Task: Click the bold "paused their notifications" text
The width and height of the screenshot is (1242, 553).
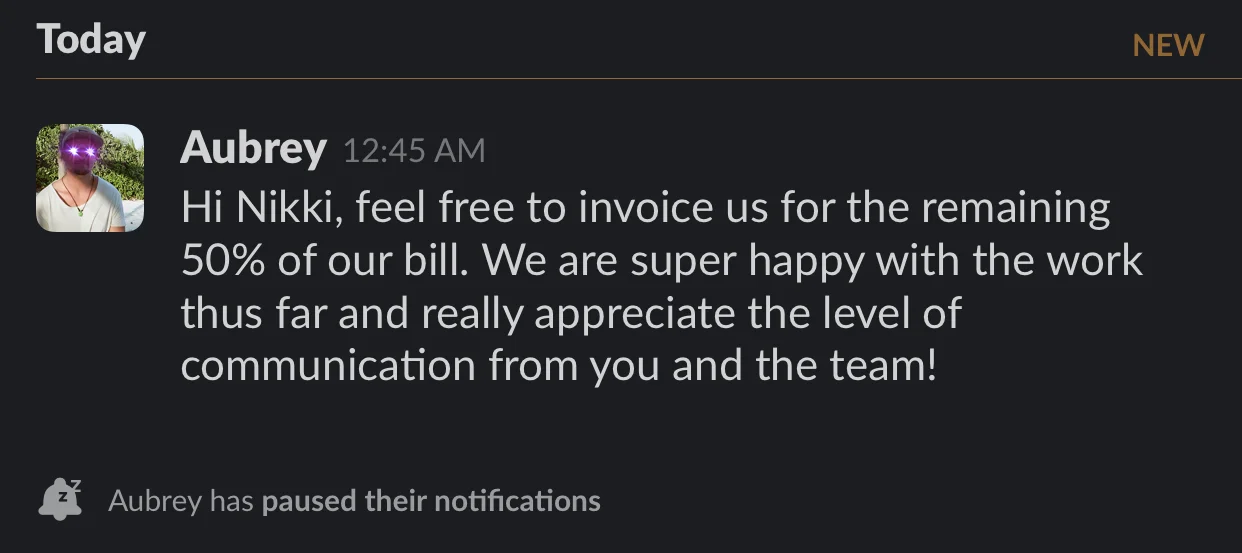Action: pyautogui.click(x=431, y=500)
